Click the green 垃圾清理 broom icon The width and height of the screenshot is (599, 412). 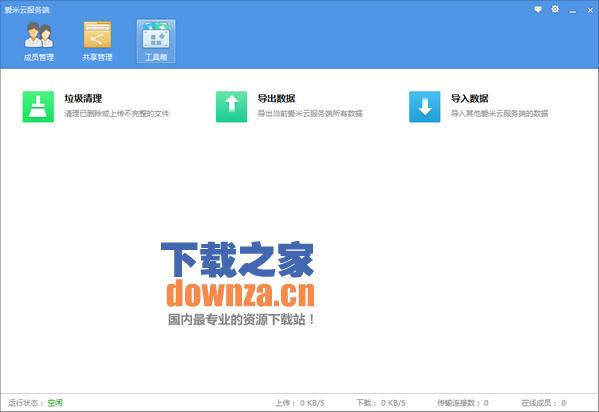(x=38, y=107)
